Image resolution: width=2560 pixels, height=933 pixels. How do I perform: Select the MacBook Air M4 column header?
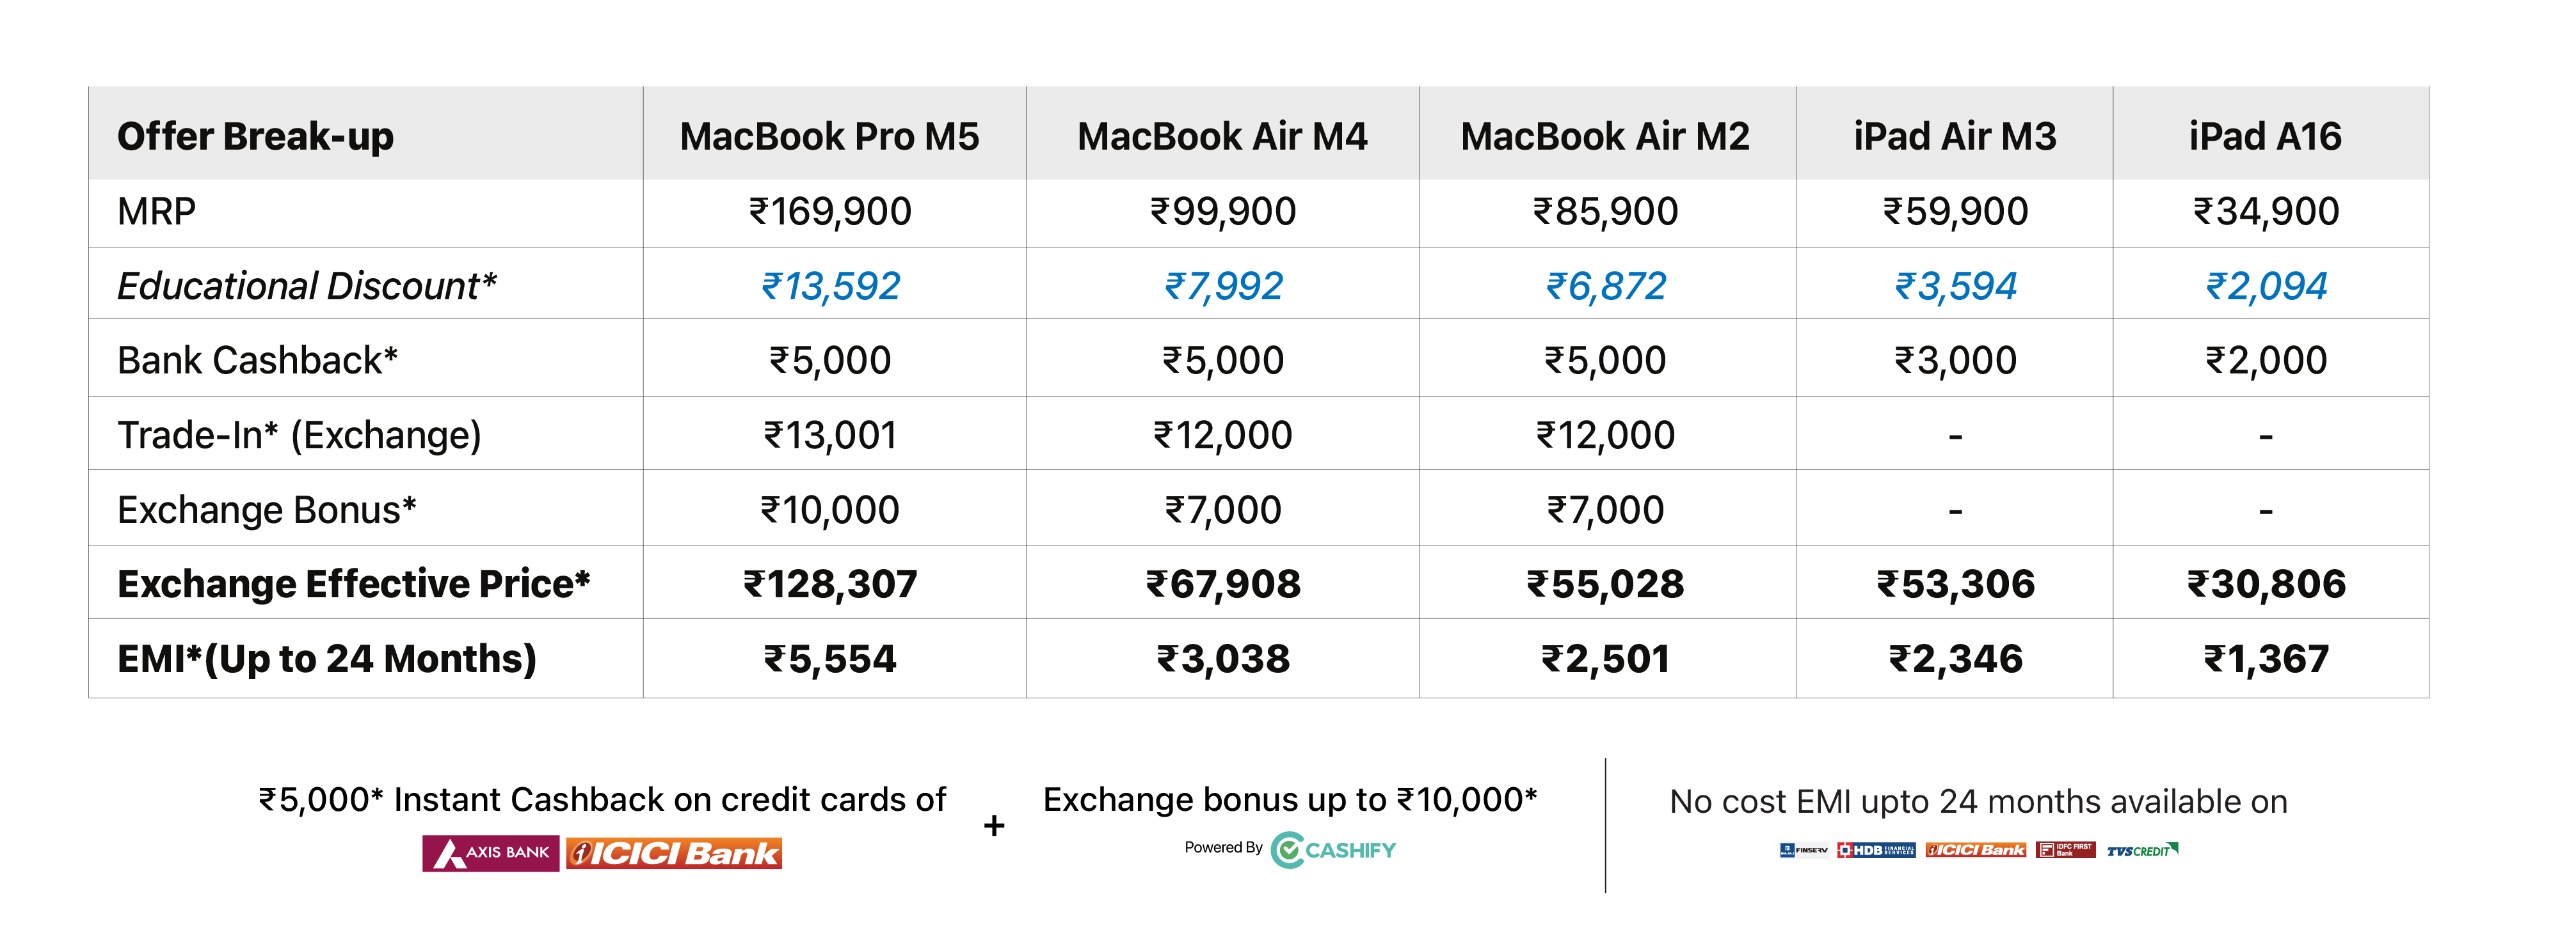coord(1222,136)
